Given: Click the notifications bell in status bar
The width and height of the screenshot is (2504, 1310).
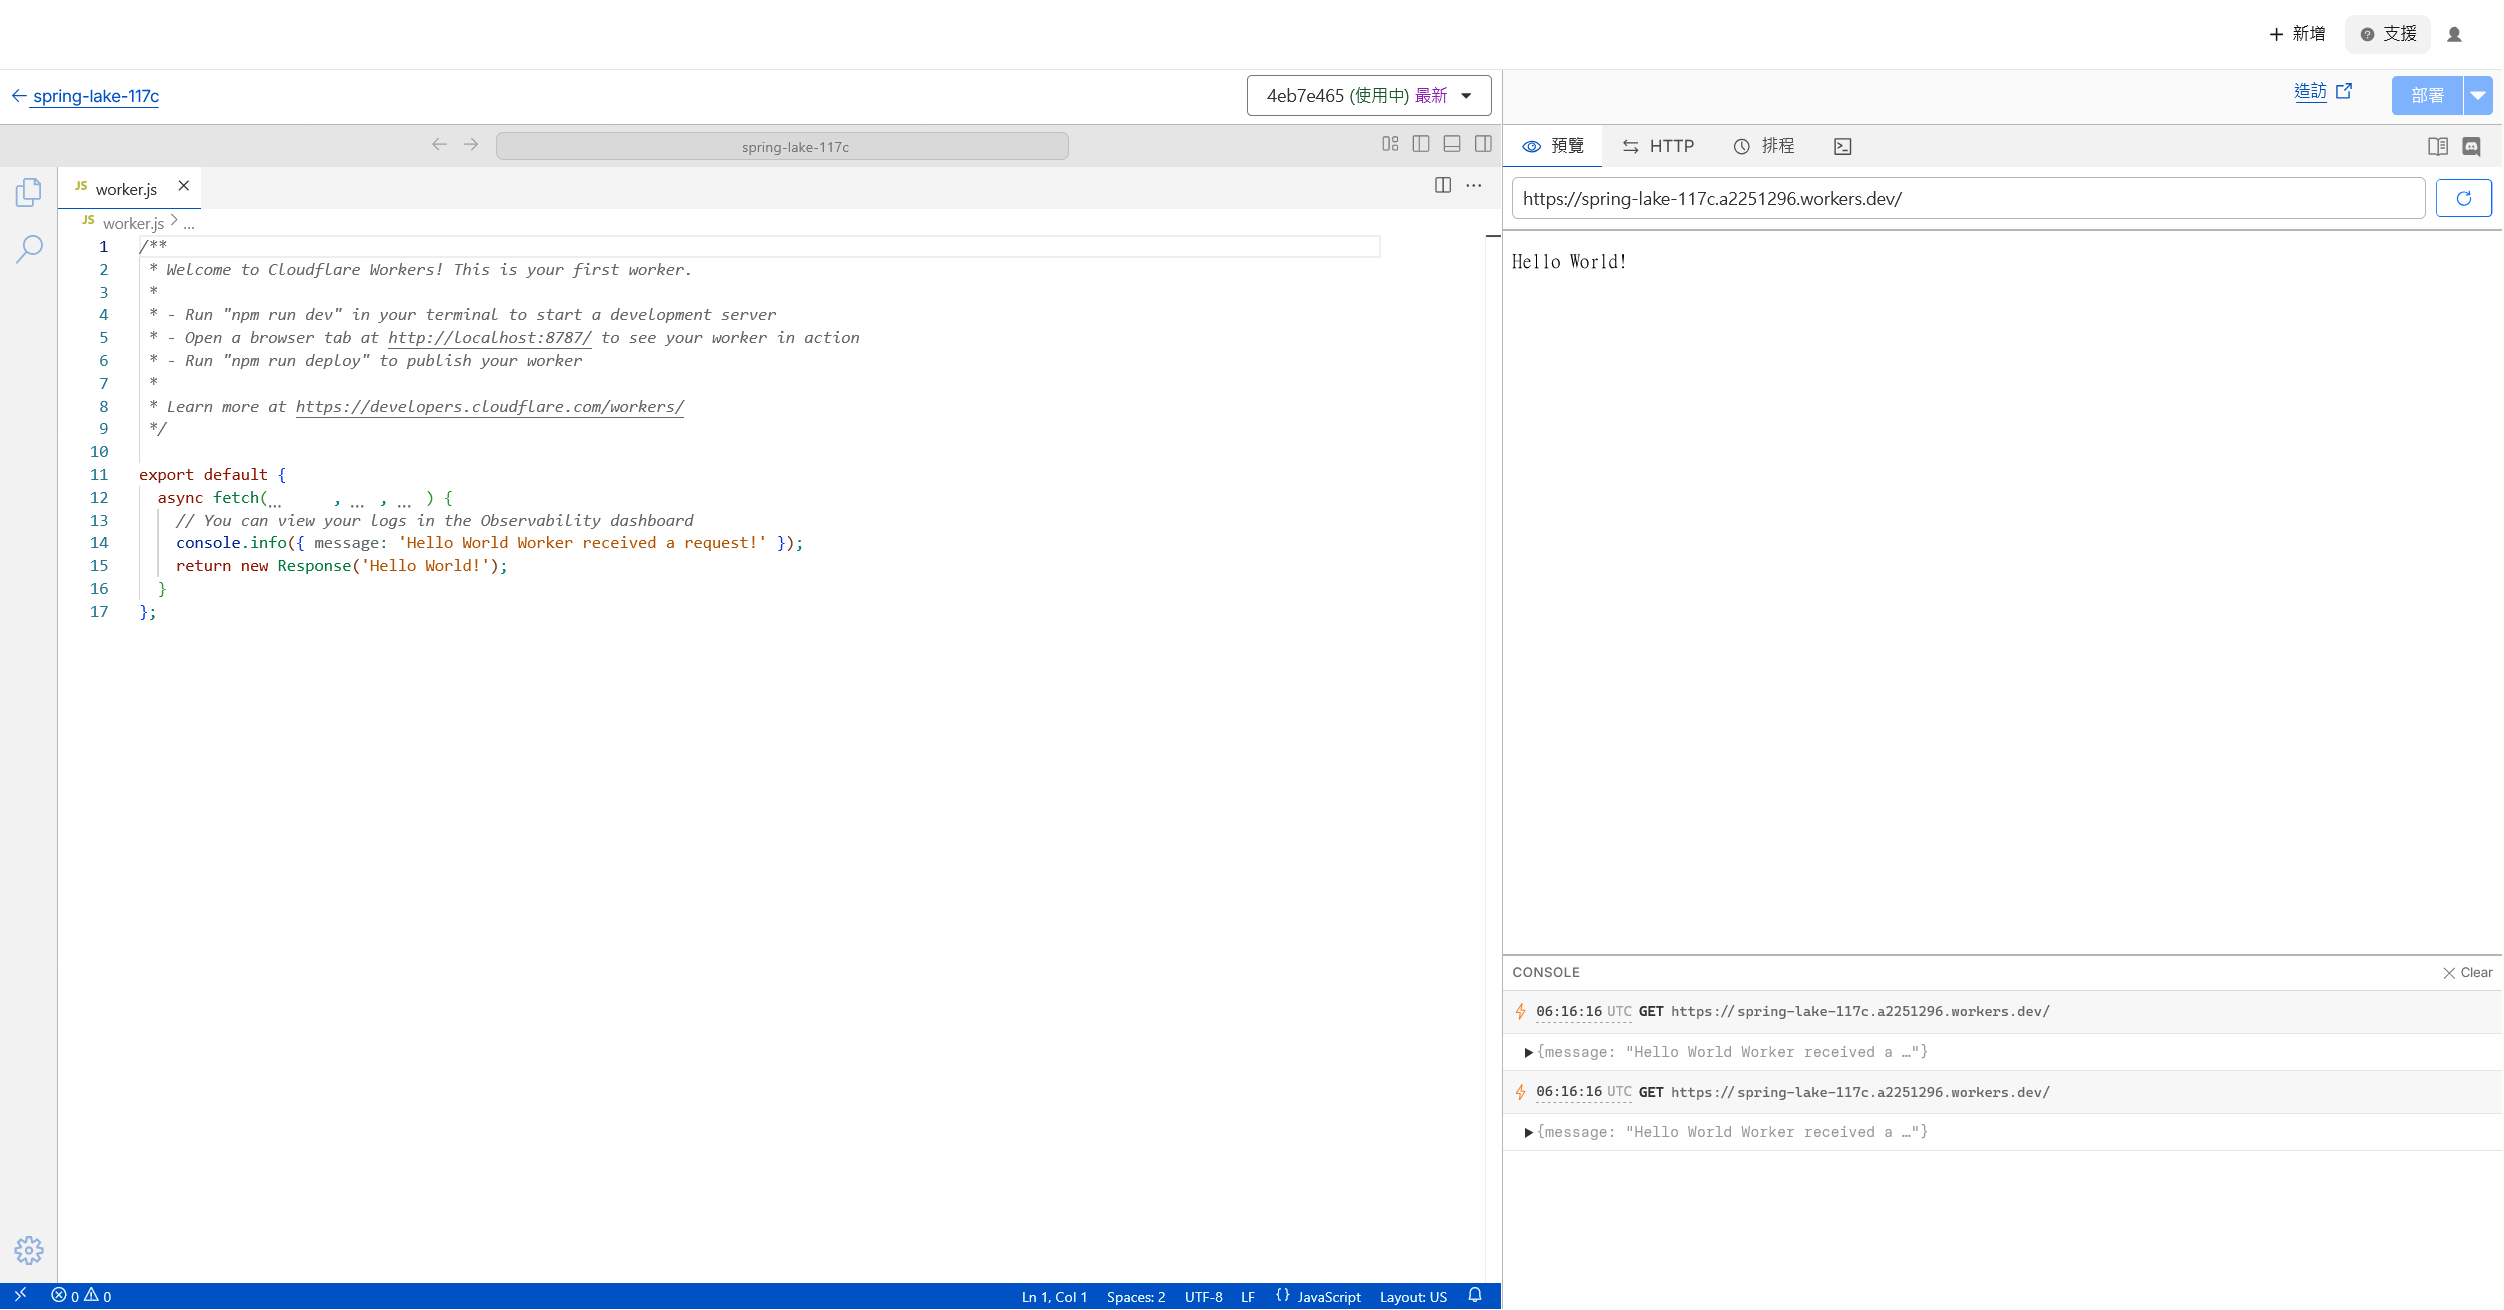Looking at the screenshot, I should click(1474, 1296).
